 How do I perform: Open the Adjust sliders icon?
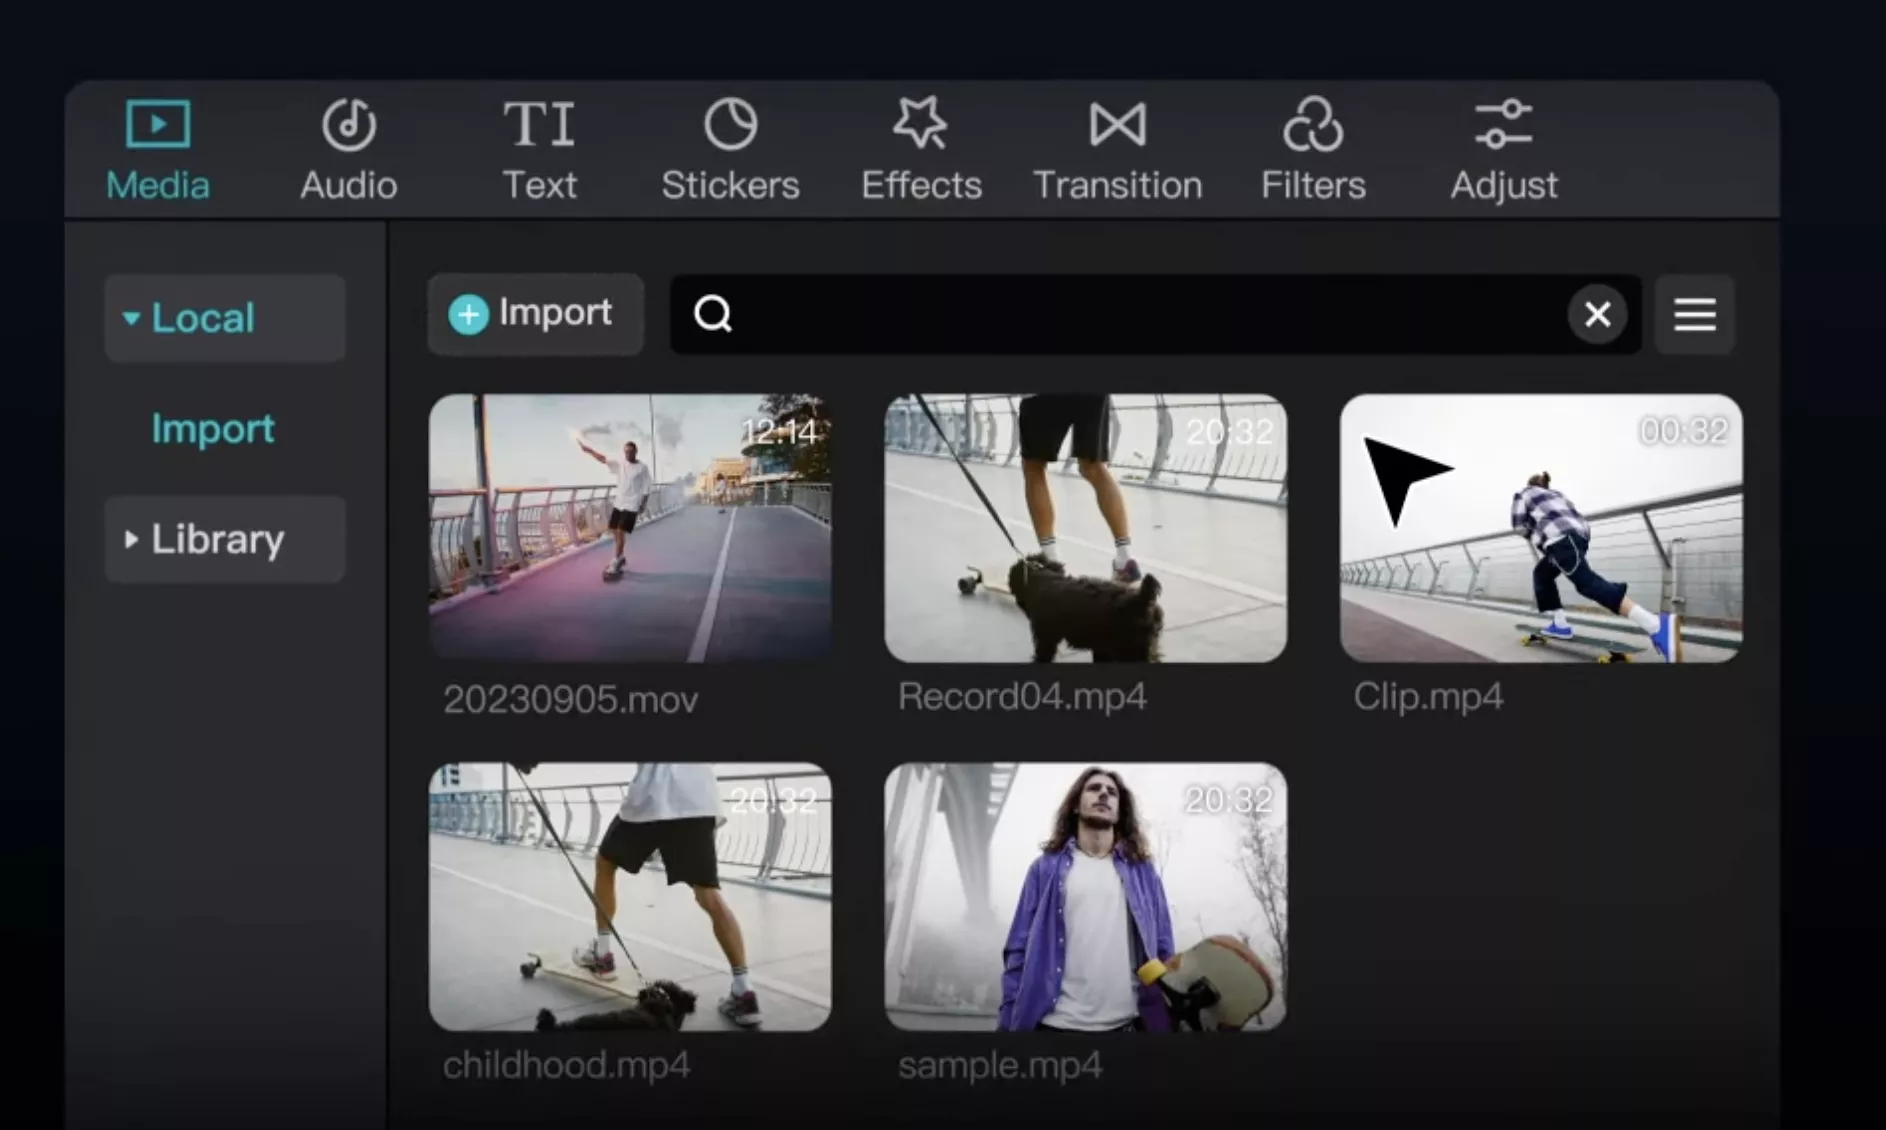(x=1503, y=126)
